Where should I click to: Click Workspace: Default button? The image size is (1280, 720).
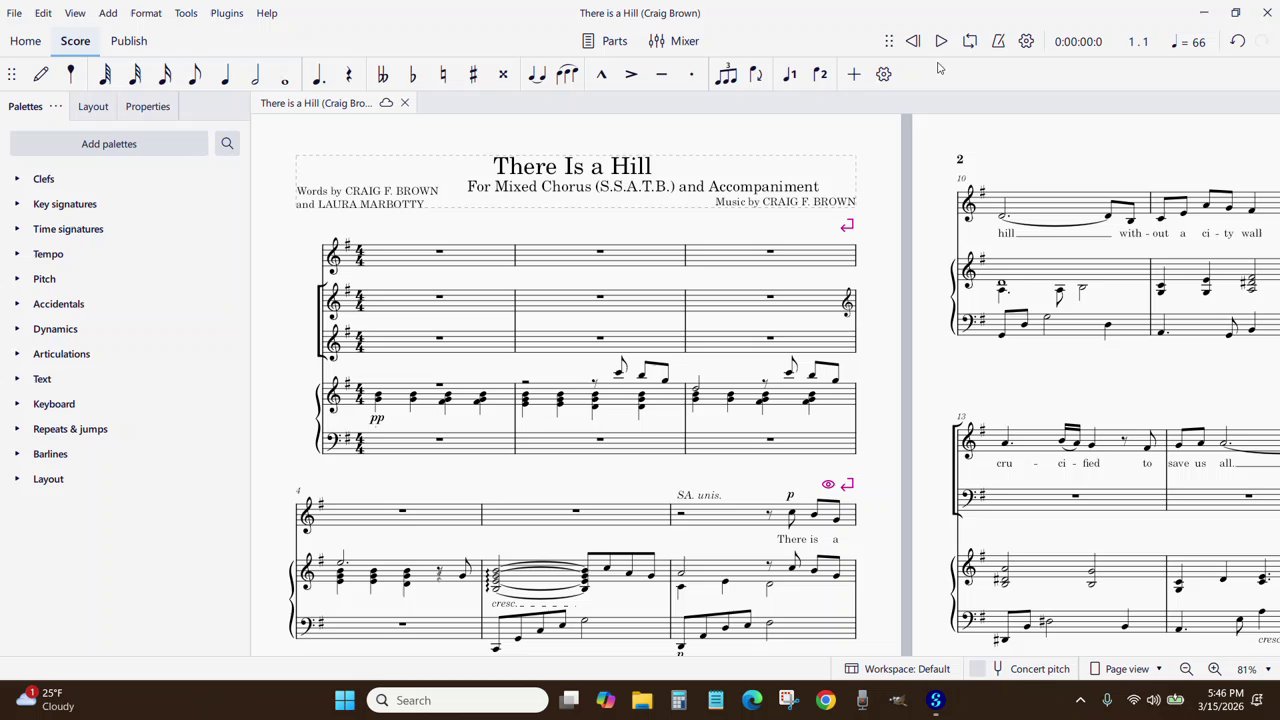pos(897,669)
